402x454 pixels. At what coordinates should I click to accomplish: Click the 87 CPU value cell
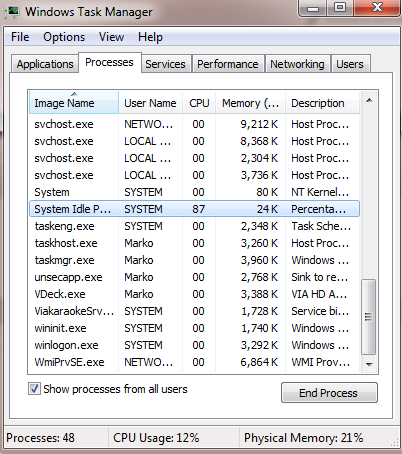(198, 209)
